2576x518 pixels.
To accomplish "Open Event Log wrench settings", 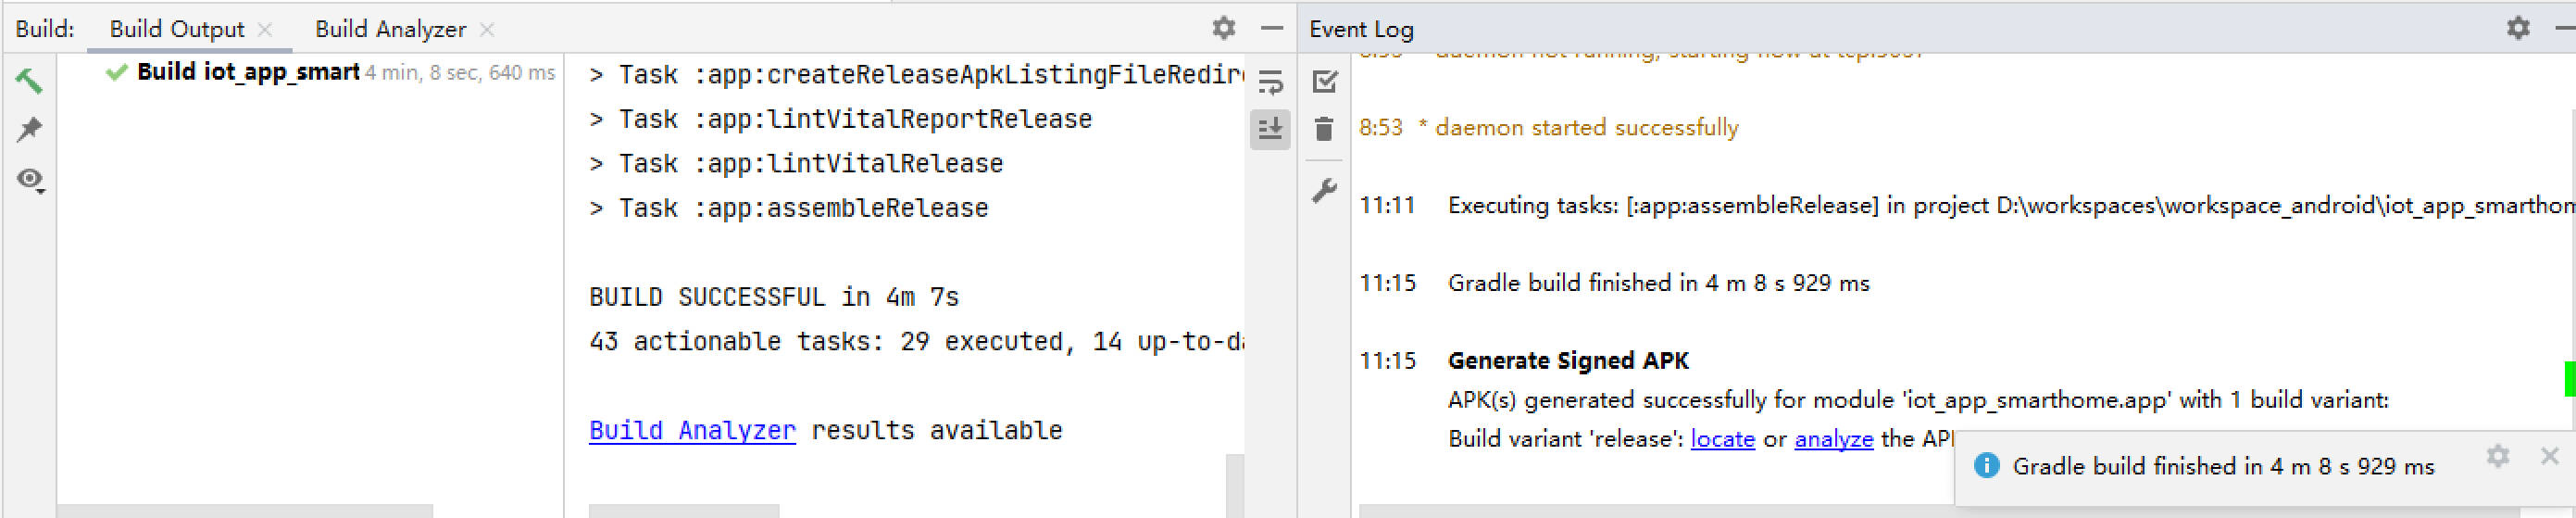I will (x=1325, y=190).
